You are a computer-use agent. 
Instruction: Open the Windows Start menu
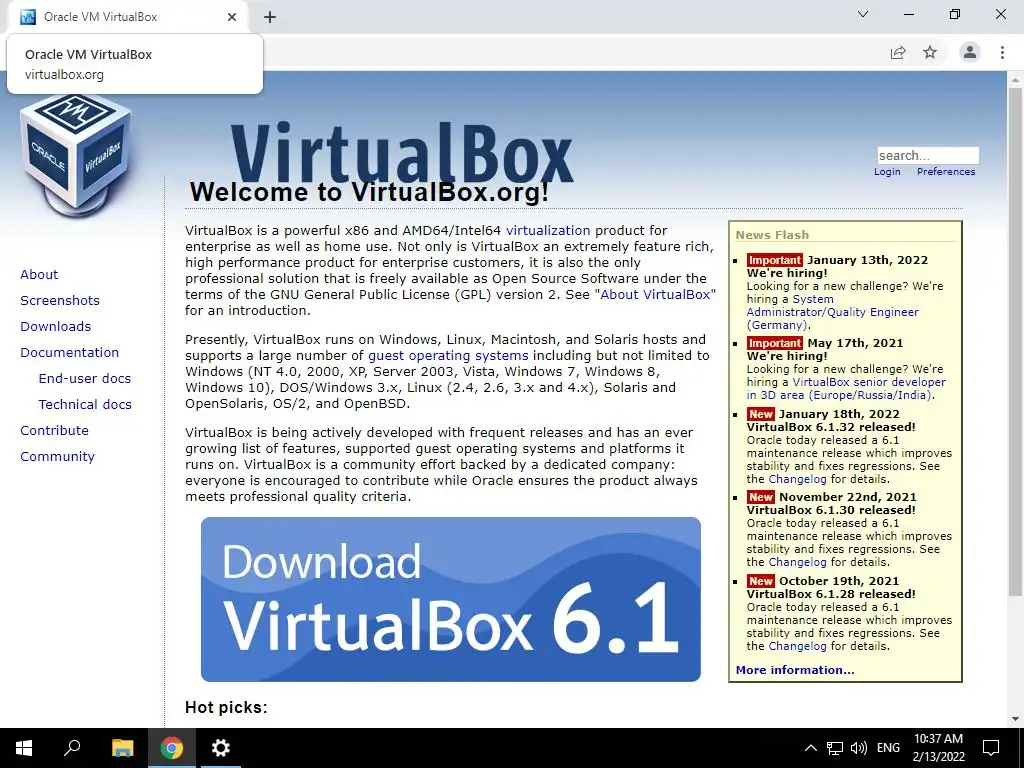tap(24, 748)
